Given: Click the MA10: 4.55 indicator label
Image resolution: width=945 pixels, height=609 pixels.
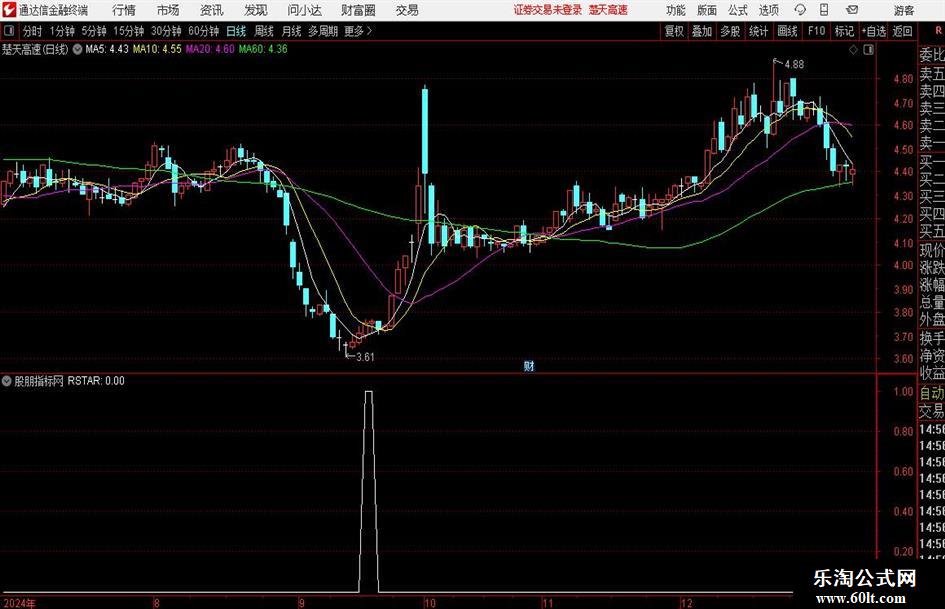Looking at the screenshot, I should pyautogui.click(x=157, y=49).
